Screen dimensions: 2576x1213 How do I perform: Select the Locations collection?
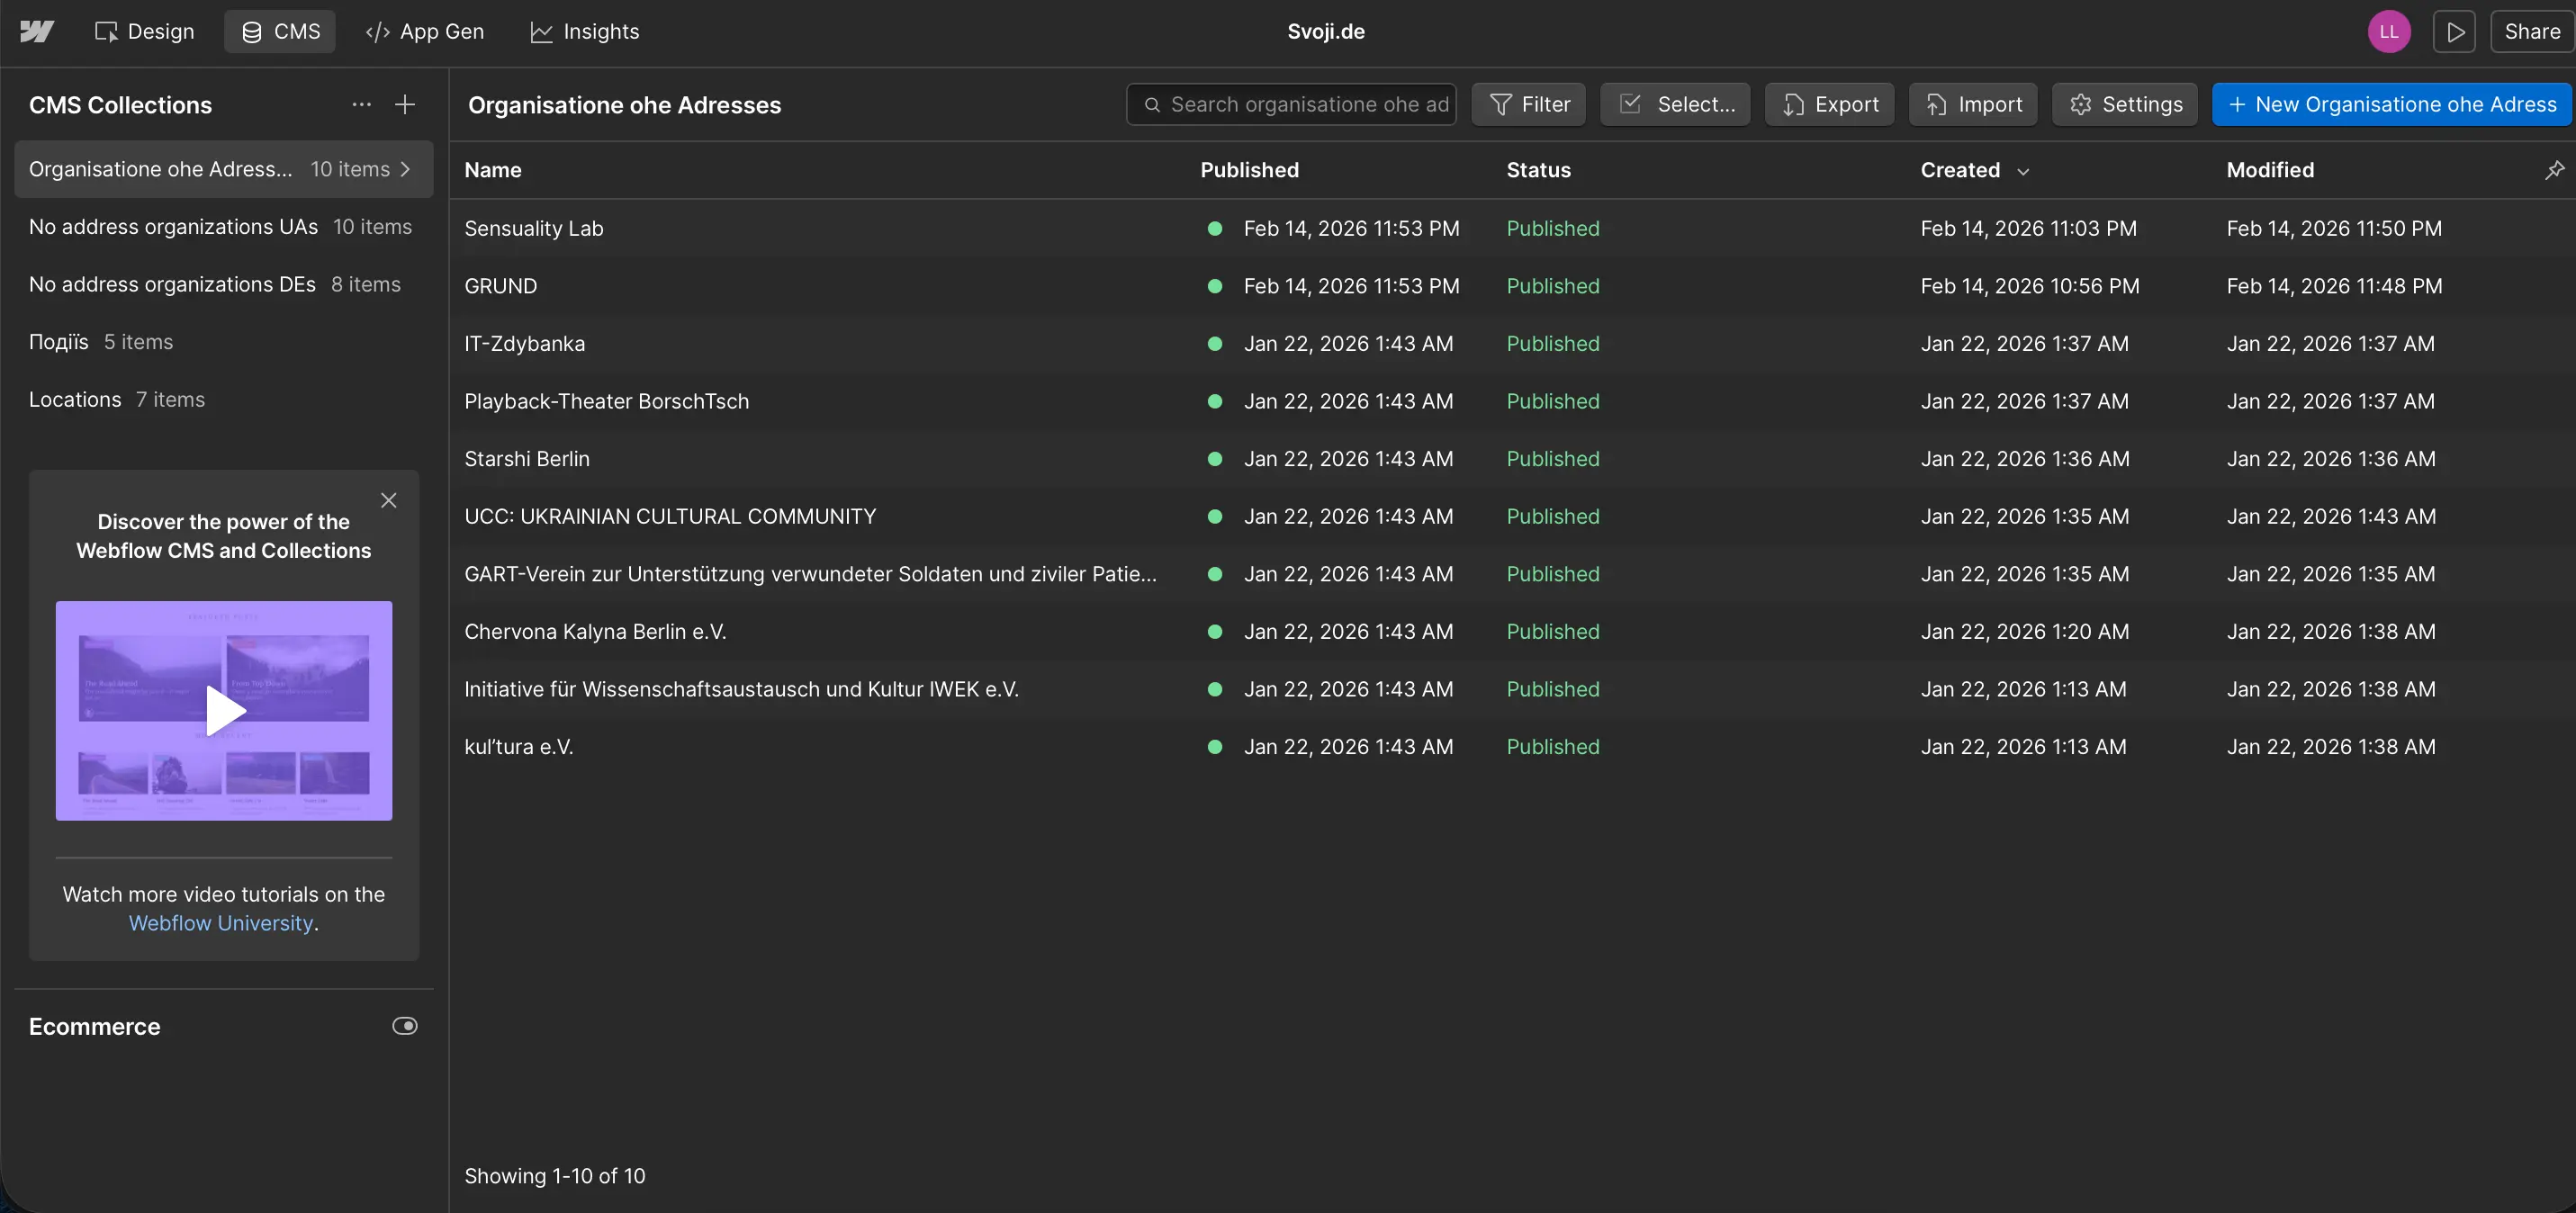(x=74, y=399)
